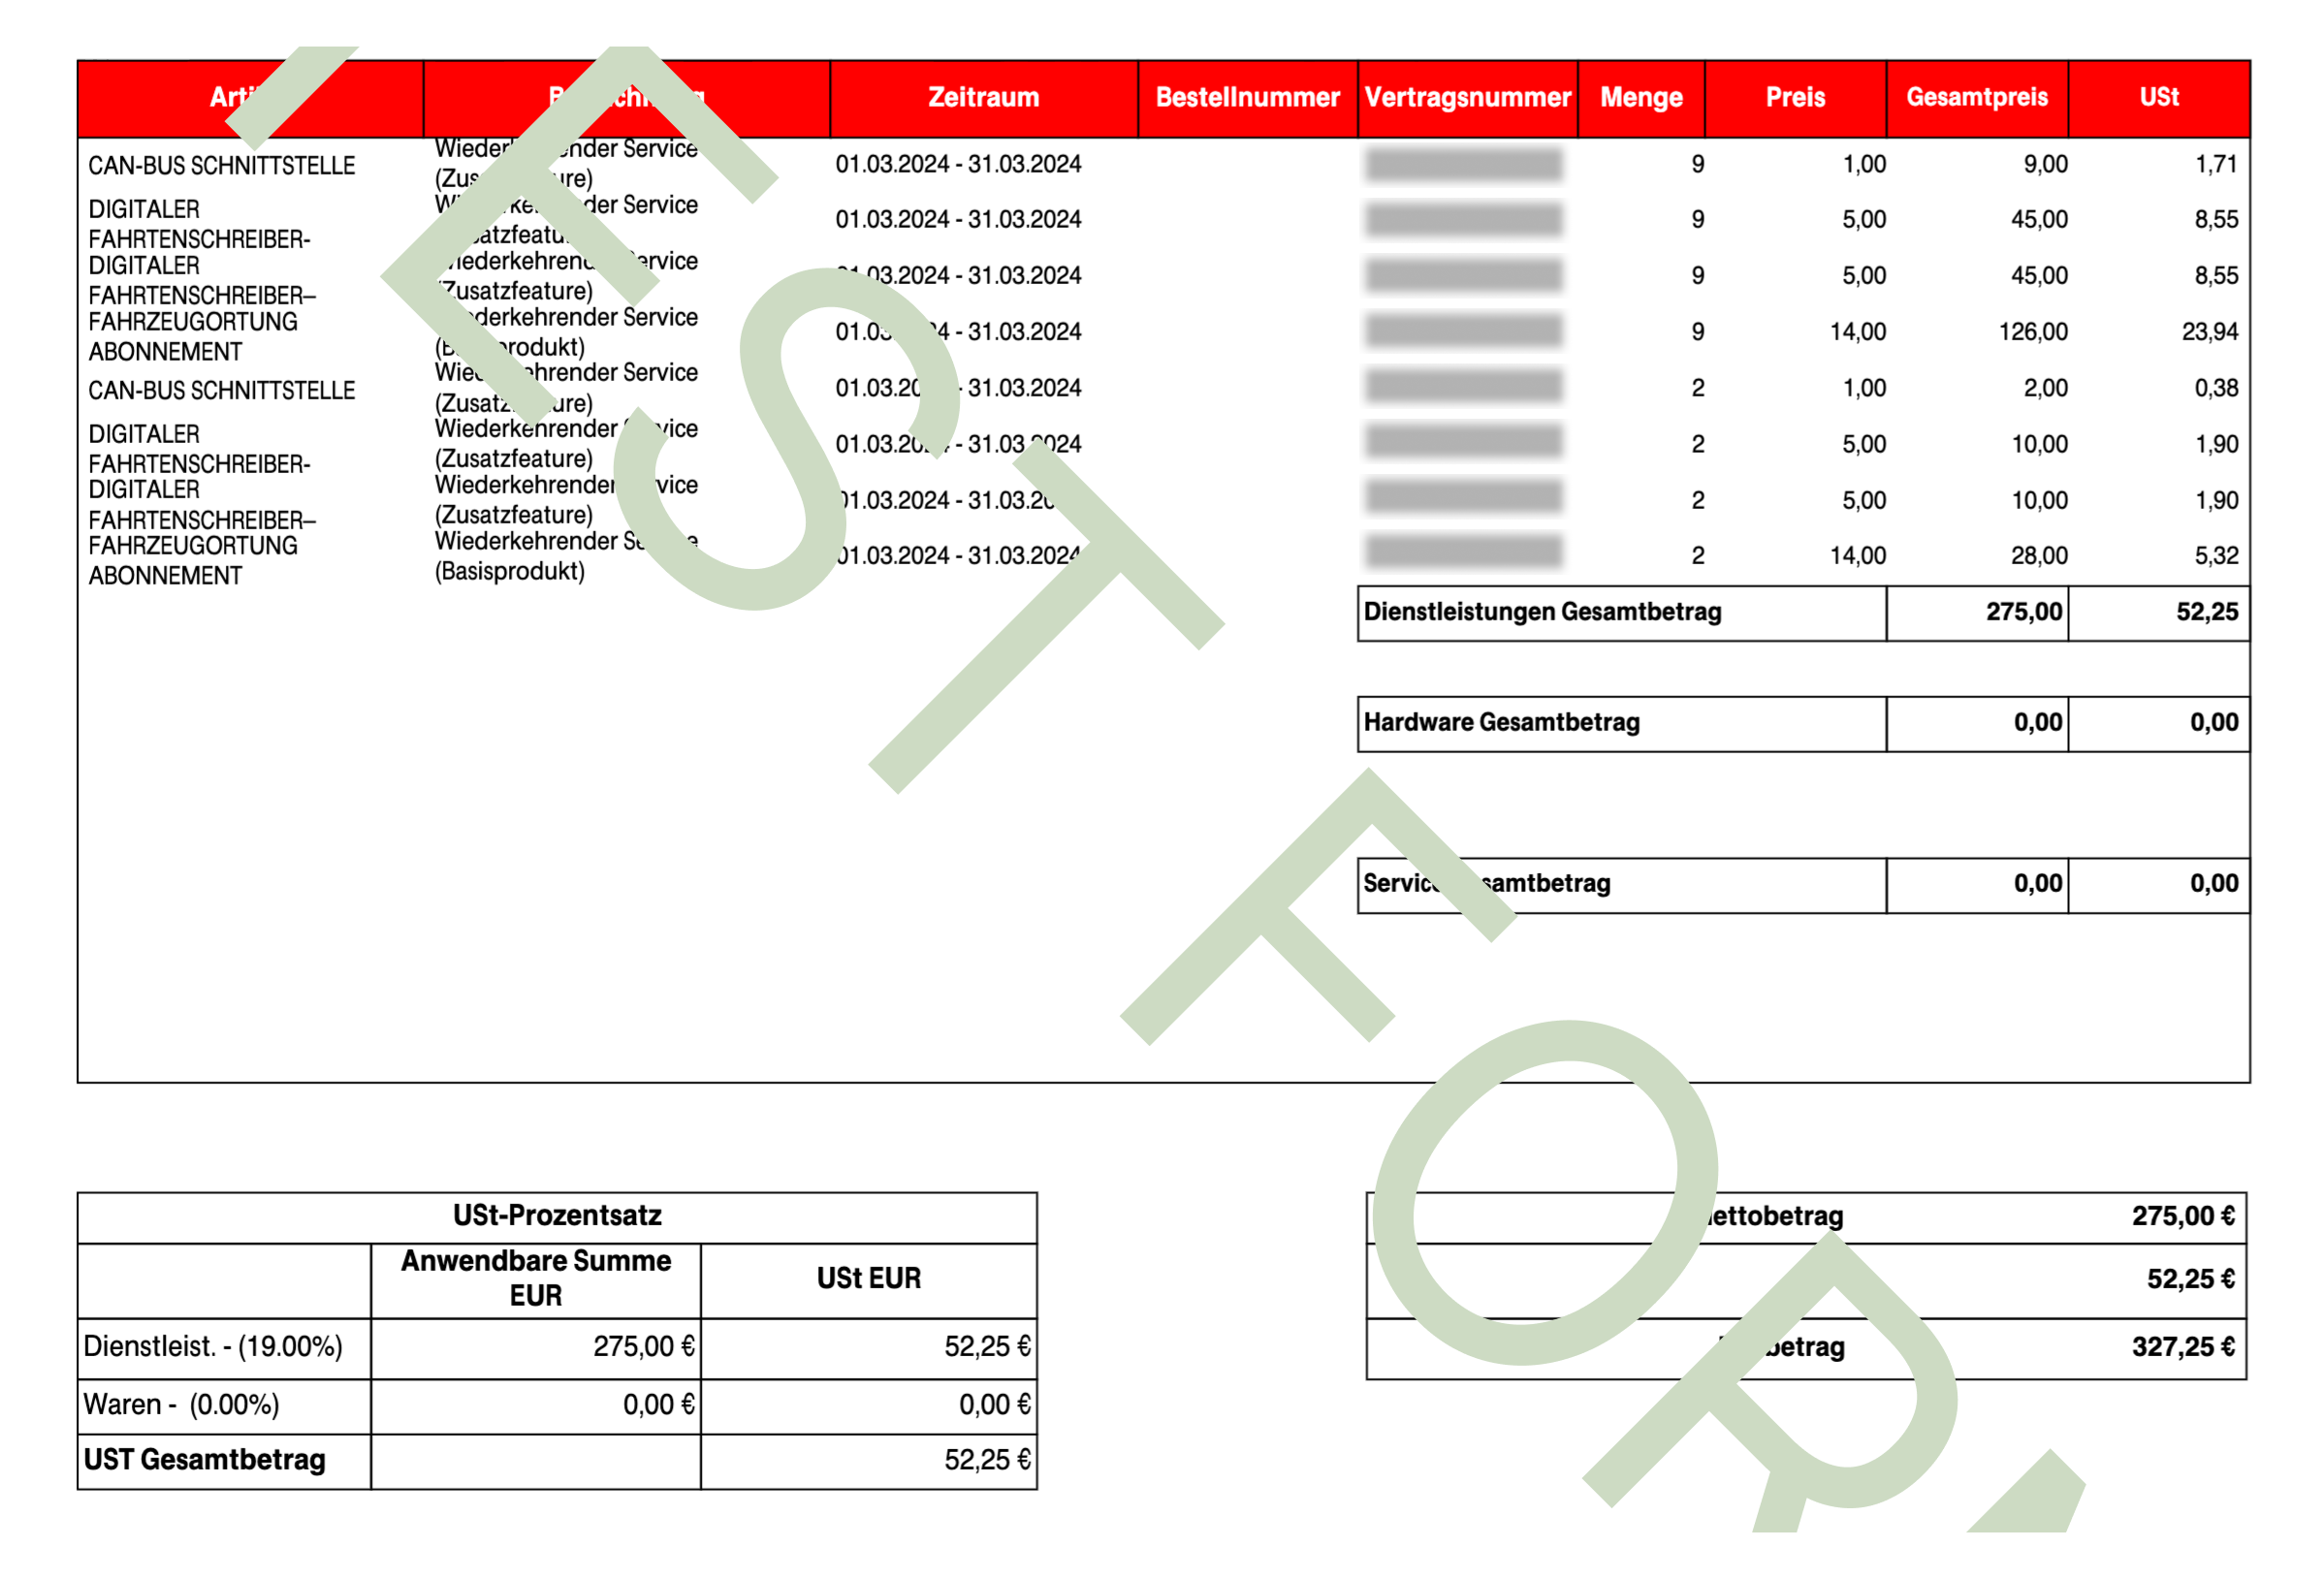Click the "Zeitraum" column header
This screenshot has width=2324, height=1579.
983,98
